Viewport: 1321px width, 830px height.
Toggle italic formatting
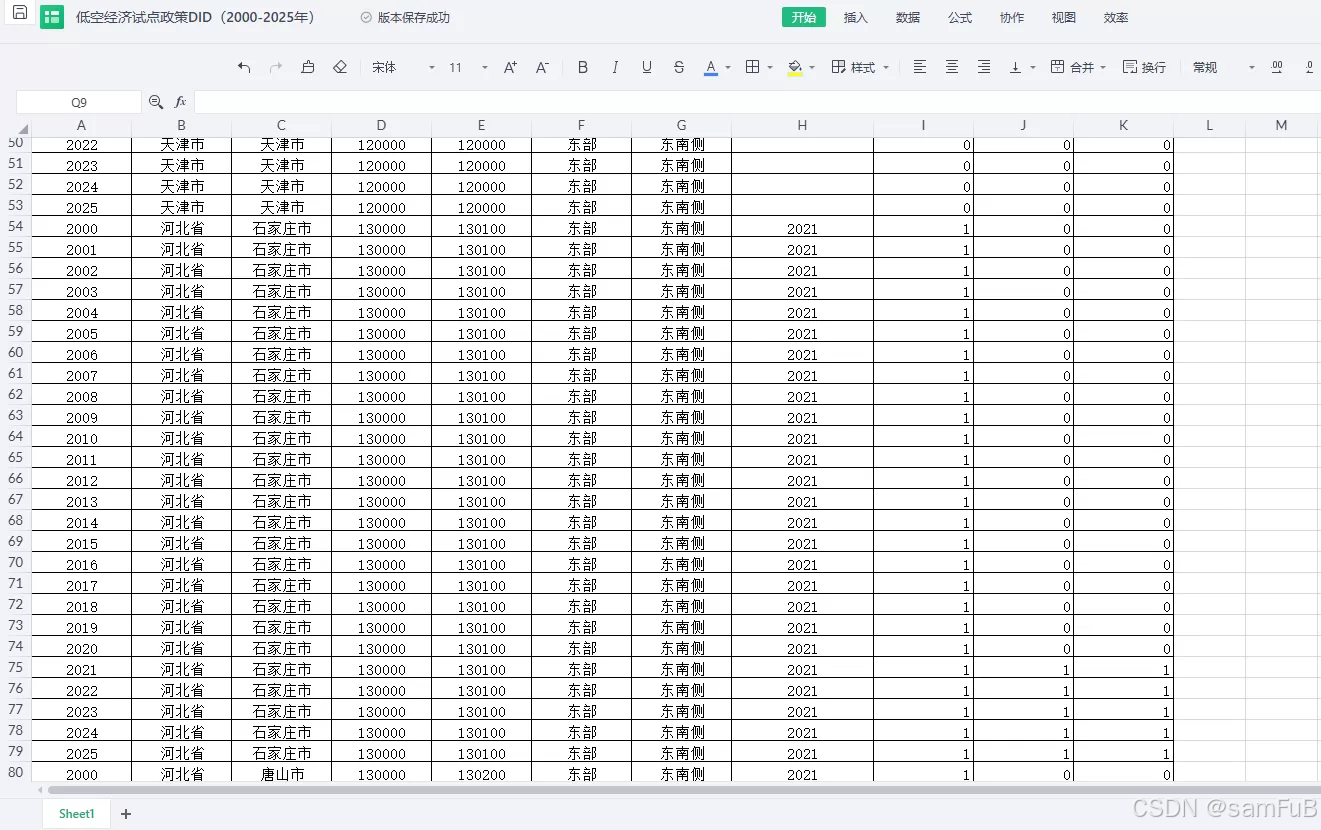tap(615, 67)
